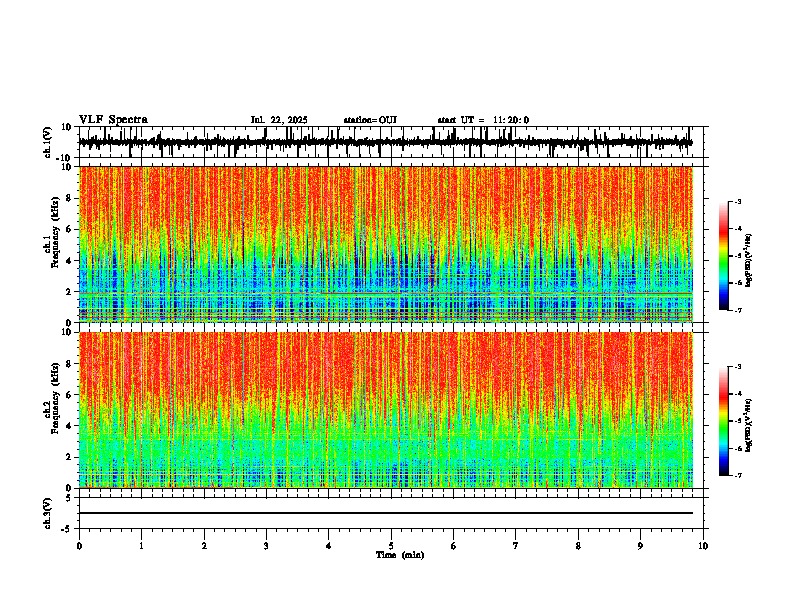Click the '8' kHz tick on ch.2 axis

(70, 364)
